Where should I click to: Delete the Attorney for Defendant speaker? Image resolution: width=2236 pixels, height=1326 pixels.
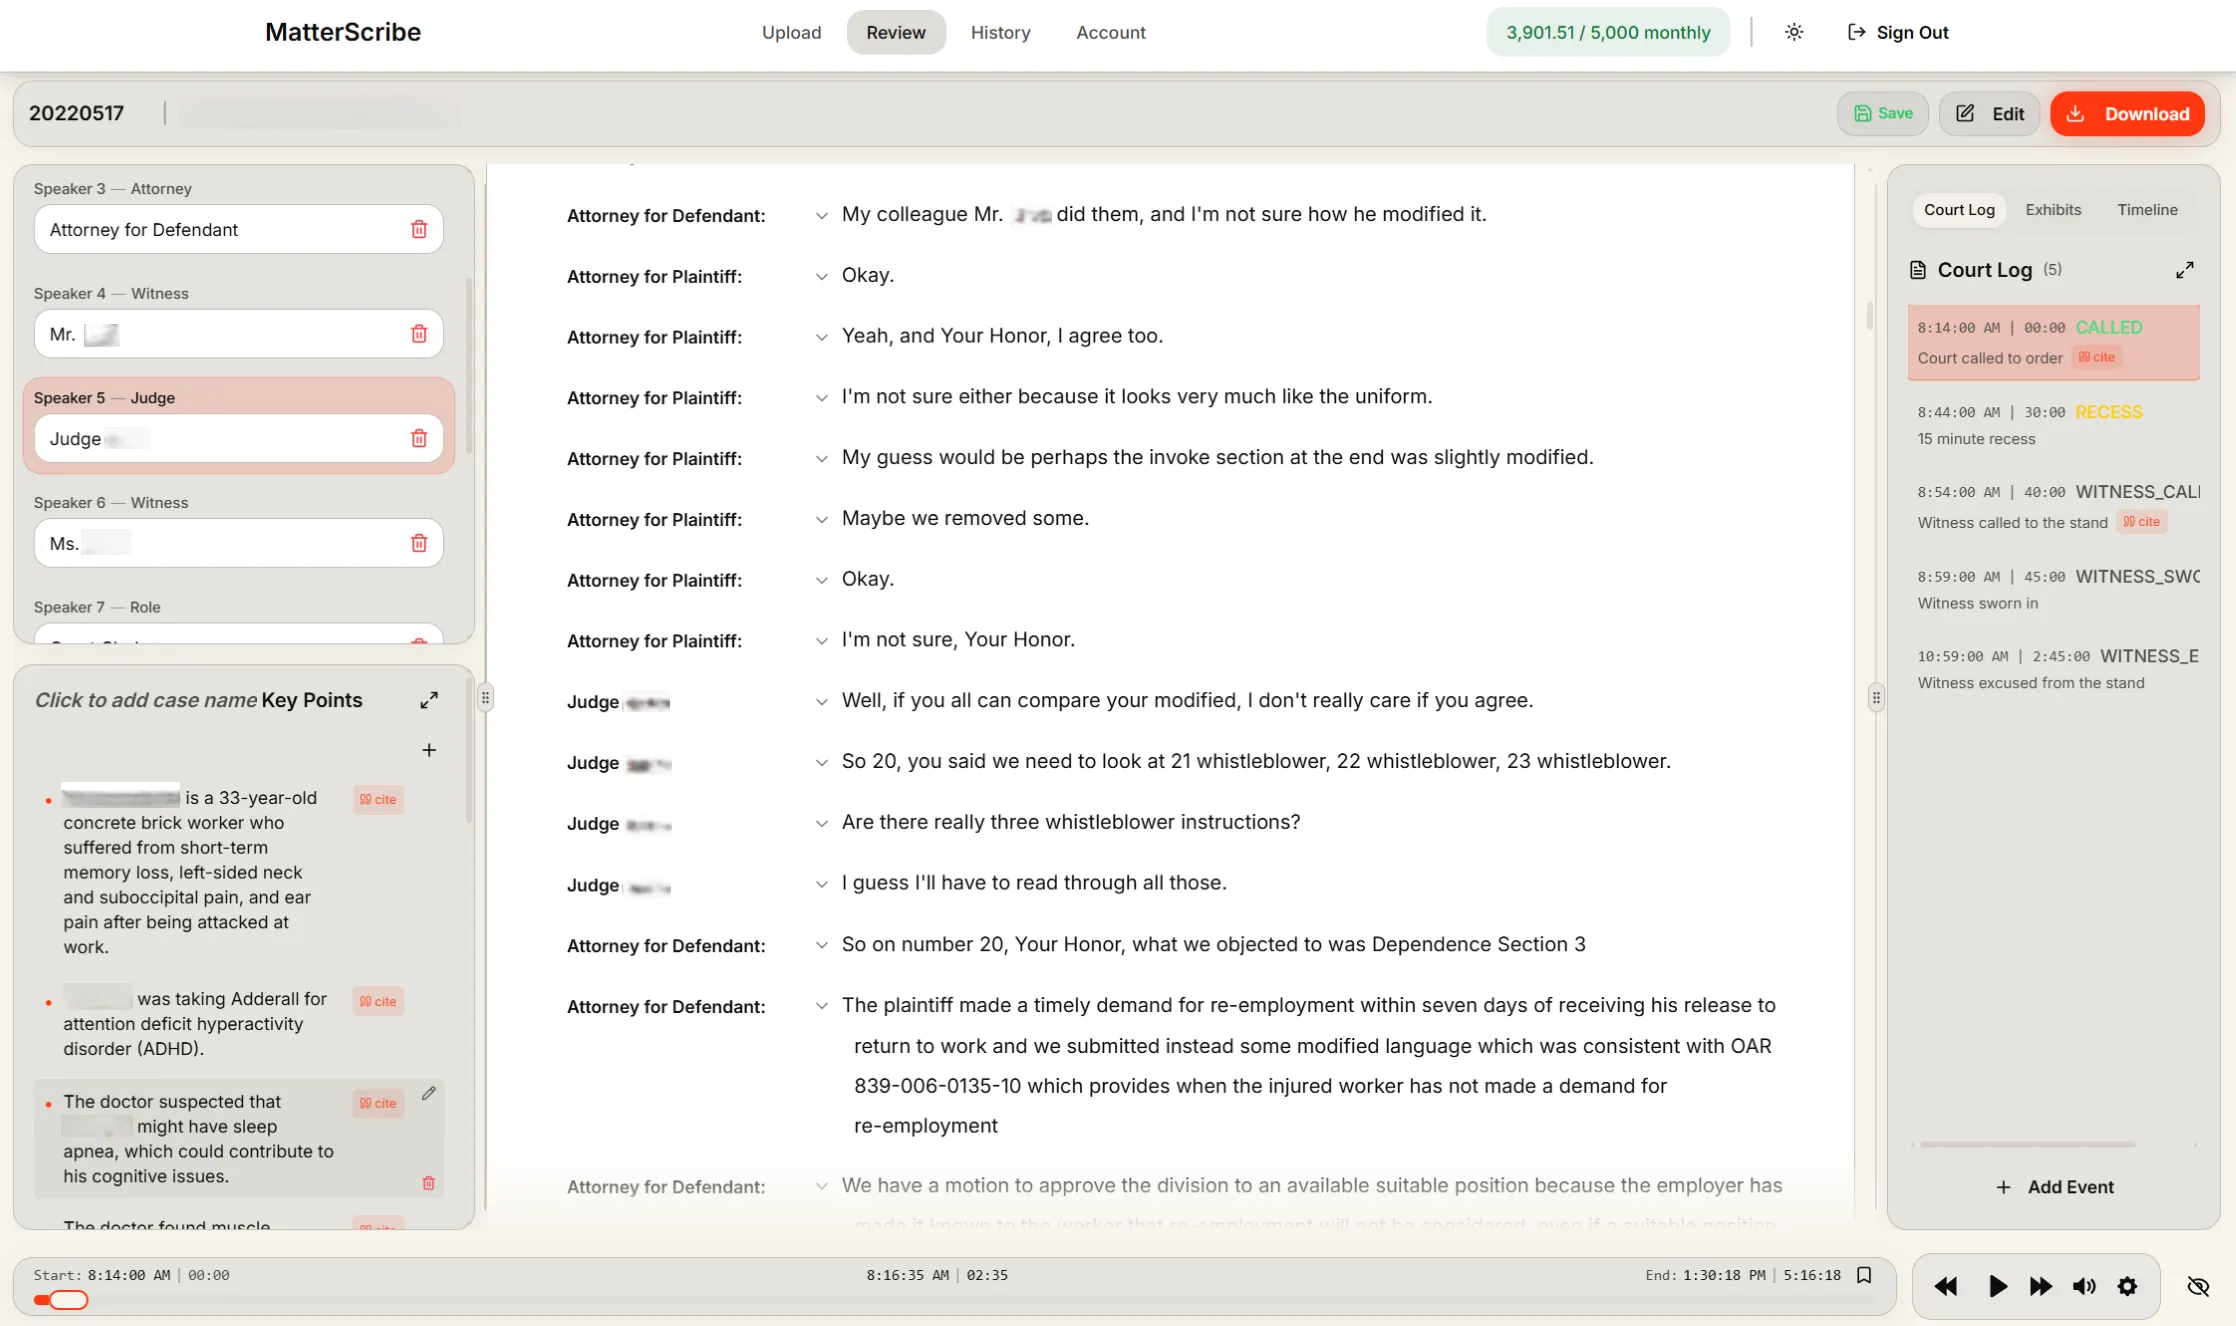(419, 229)
